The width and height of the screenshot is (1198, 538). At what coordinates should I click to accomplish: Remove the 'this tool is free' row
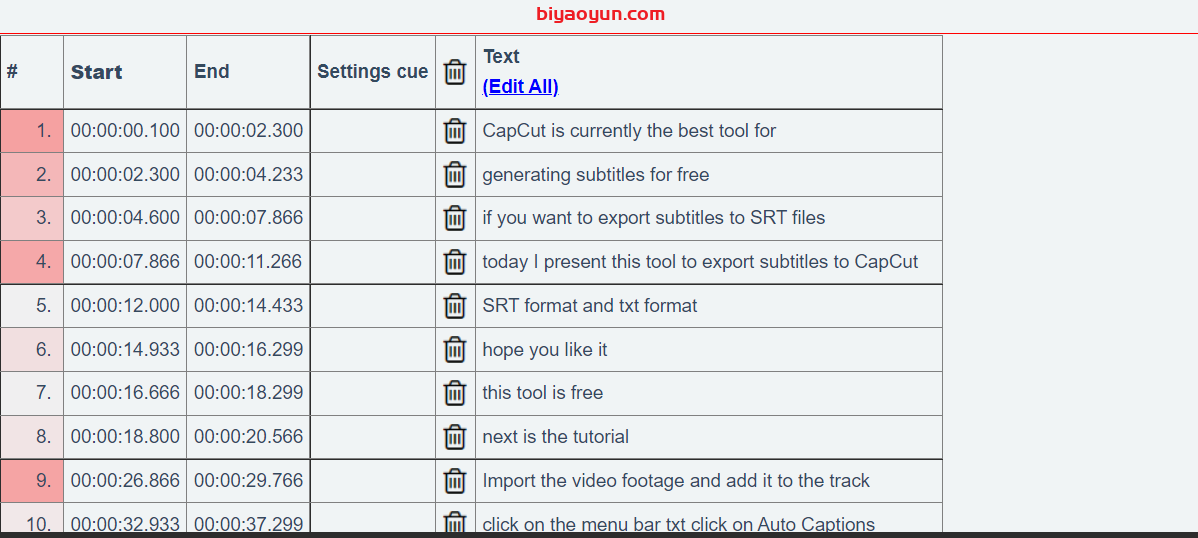[455, 394]
